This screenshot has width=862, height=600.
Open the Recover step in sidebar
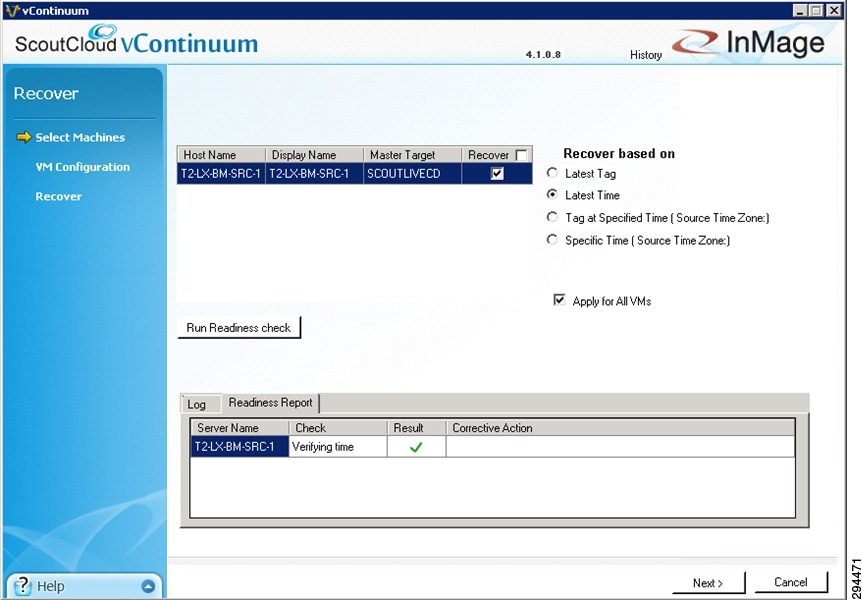[59, 197]
